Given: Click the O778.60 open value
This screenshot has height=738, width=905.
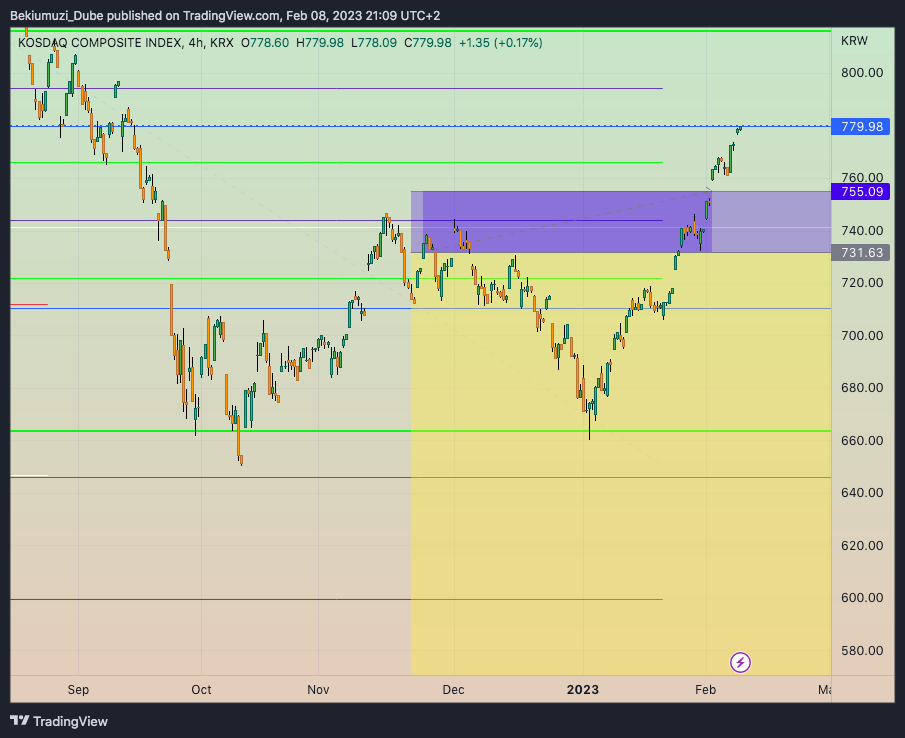Looking at the screenshot, I should pyautogui.click(x=265, y=43).
